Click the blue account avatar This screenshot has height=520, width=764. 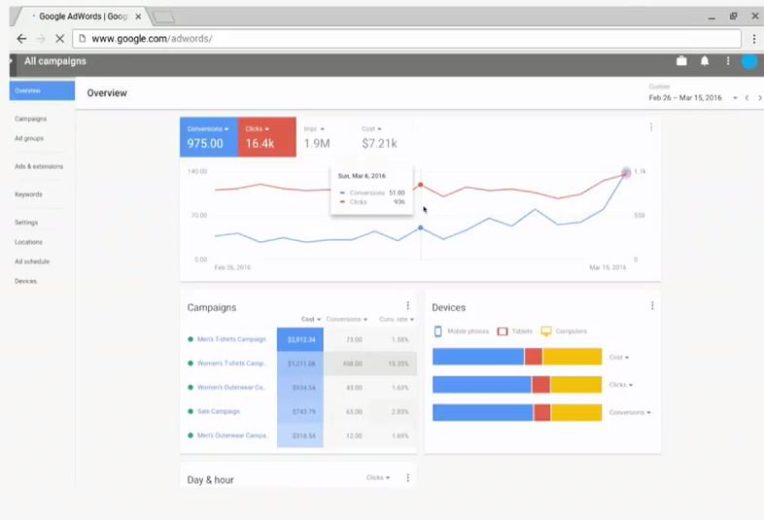749,61
